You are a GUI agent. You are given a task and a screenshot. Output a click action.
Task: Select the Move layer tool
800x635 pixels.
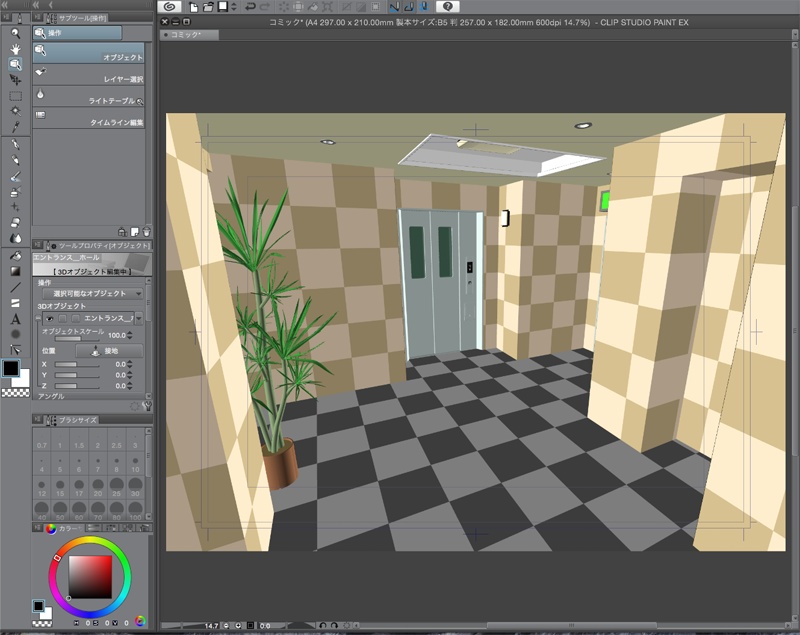16,80
